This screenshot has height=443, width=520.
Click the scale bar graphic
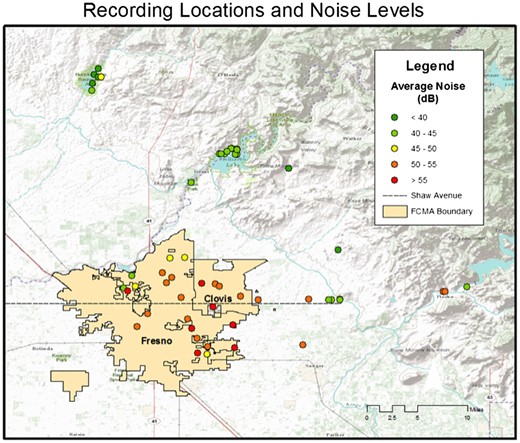tap(417, 409)
